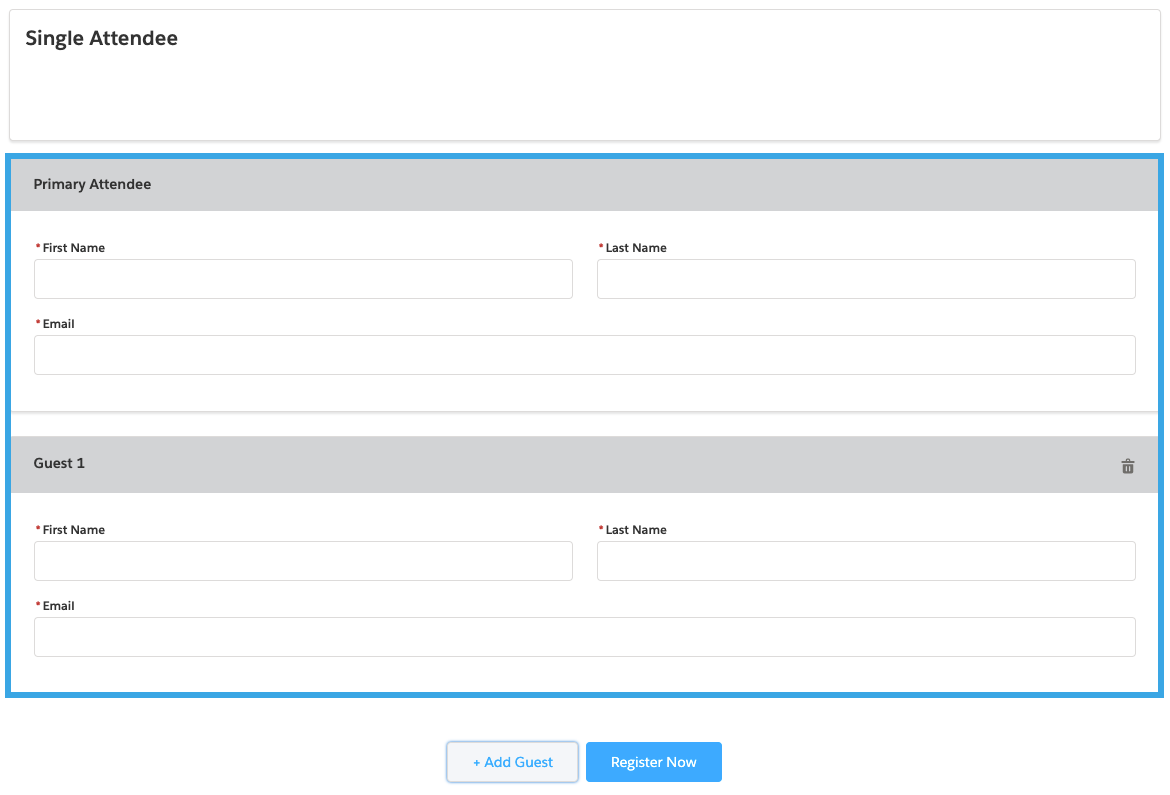
Task: Click the Guest 1 section title
Action: 59,463
